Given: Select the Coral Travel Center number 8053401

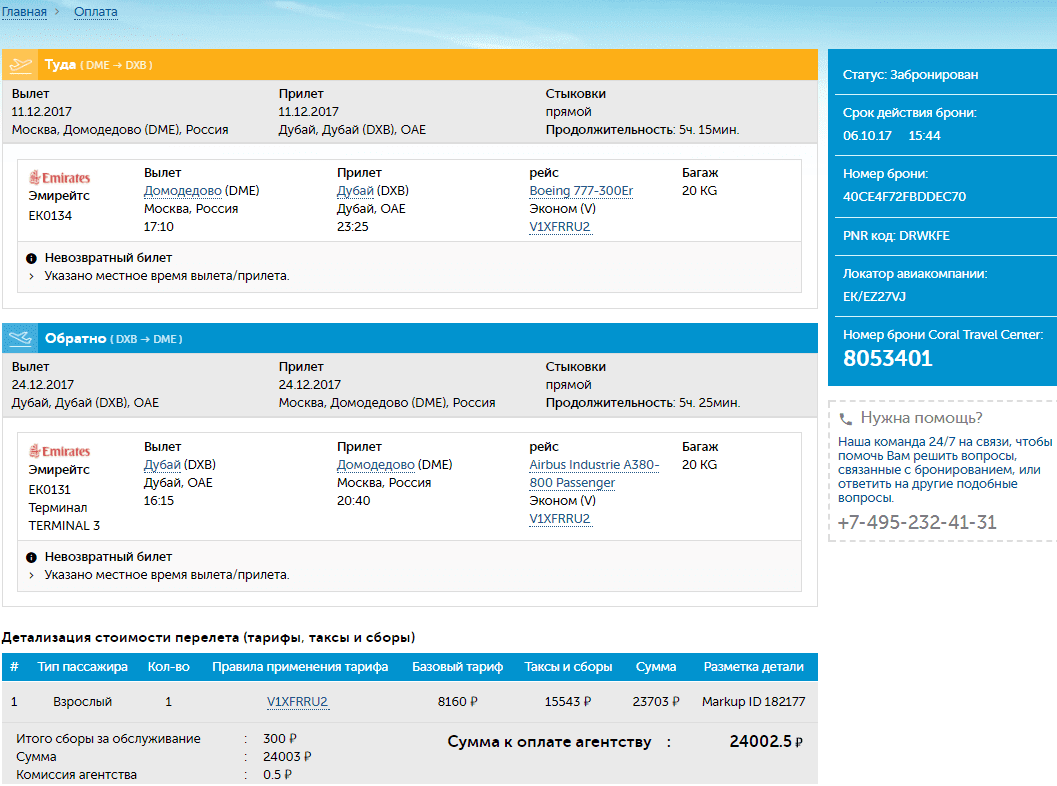Looking at the screenshot, I should pos(888,358).
